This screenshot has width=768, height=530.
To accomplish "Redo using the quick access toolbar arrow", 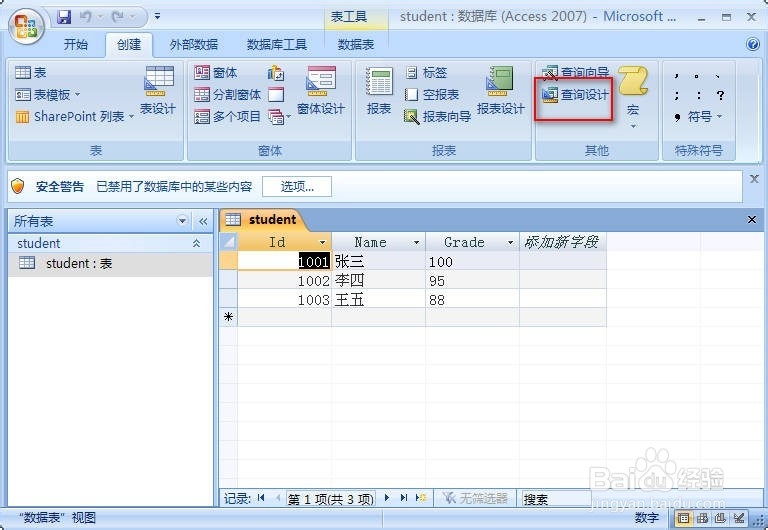I will point(118,17).
